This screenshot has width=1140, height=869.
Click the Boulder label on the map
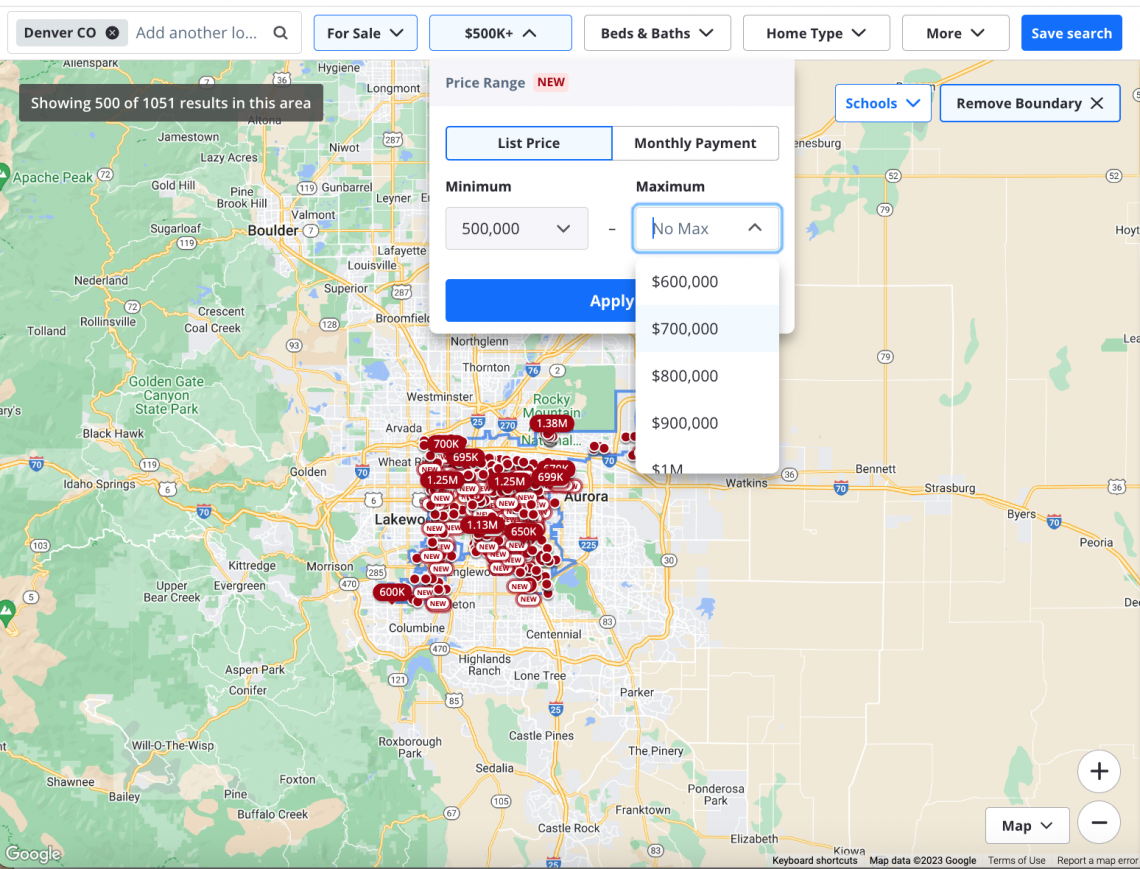point(273,231)
